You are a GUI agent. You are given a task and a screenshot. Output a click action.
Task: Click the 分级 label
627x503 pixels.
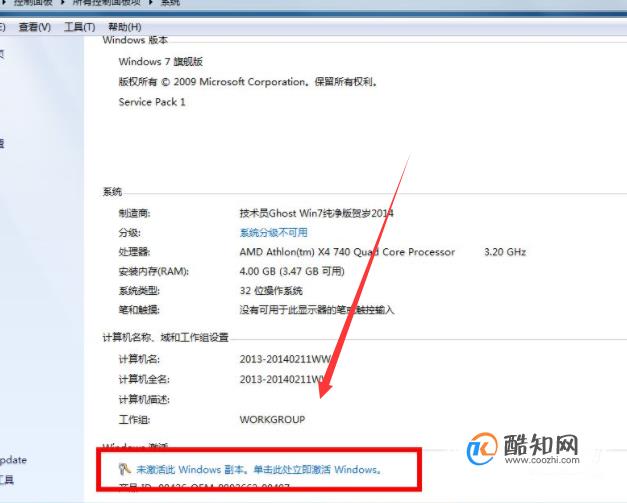(130, 232)
